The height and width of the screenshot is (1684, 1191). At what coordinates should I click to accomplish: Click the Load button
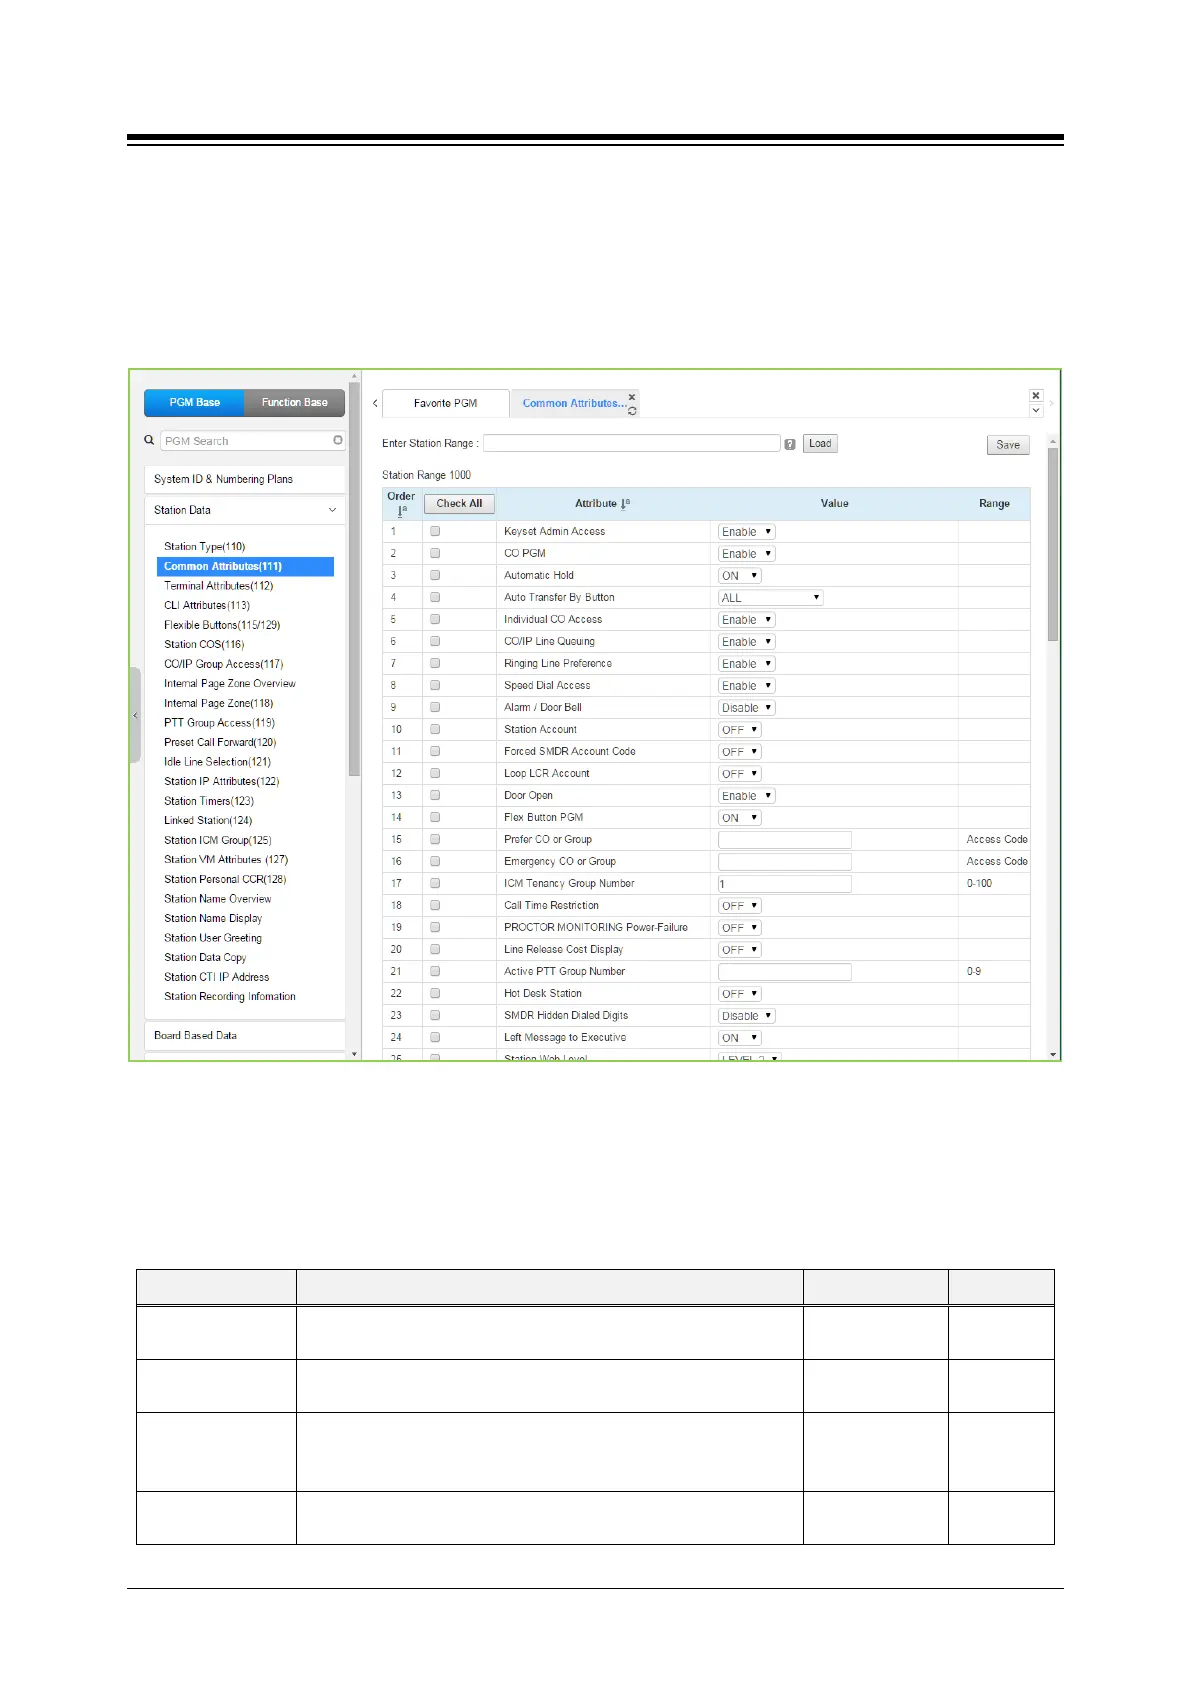820,444
